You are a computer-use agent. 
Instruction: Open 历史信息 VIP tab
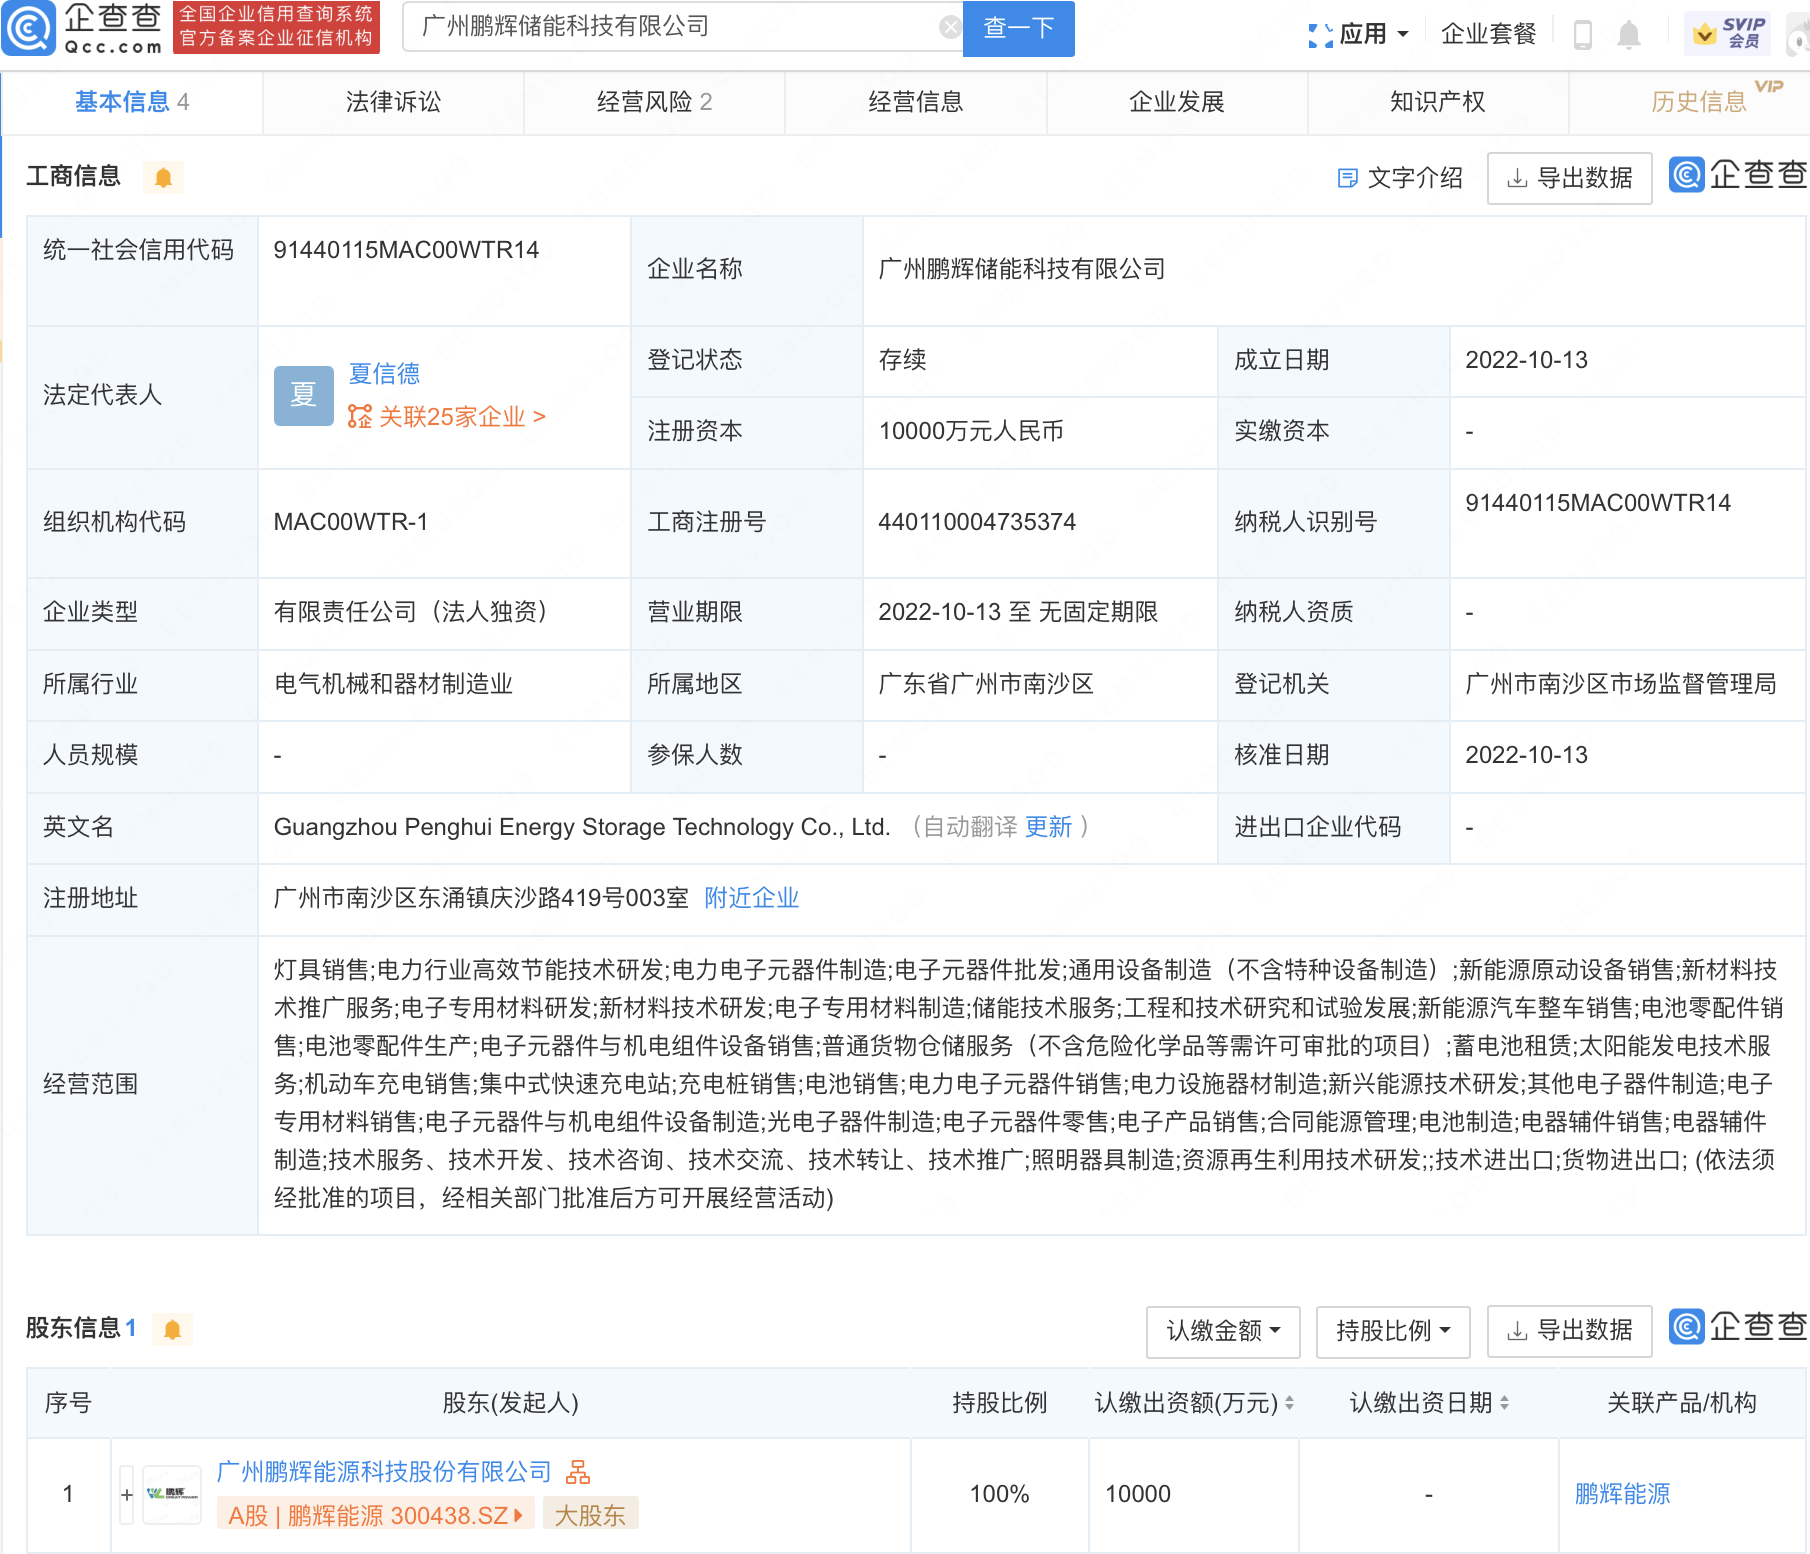click(1699, 102)
